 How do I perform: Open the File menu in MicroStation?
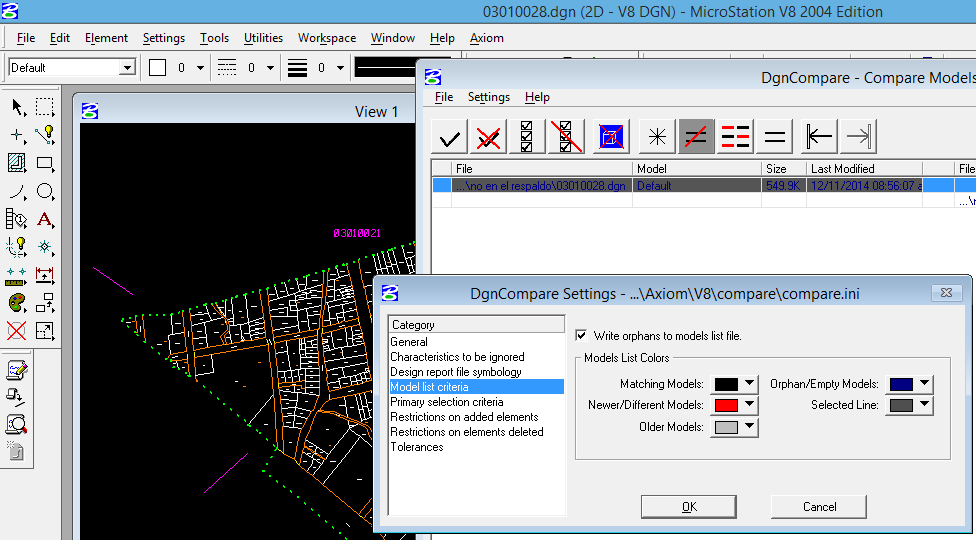point(26,38)
